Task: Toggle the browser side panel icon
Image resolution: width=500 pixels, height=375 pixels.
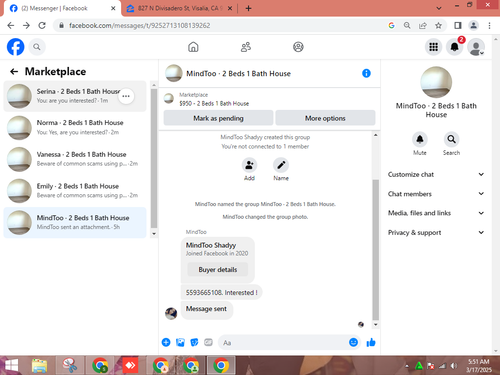Action: click(x=458, y=25)
